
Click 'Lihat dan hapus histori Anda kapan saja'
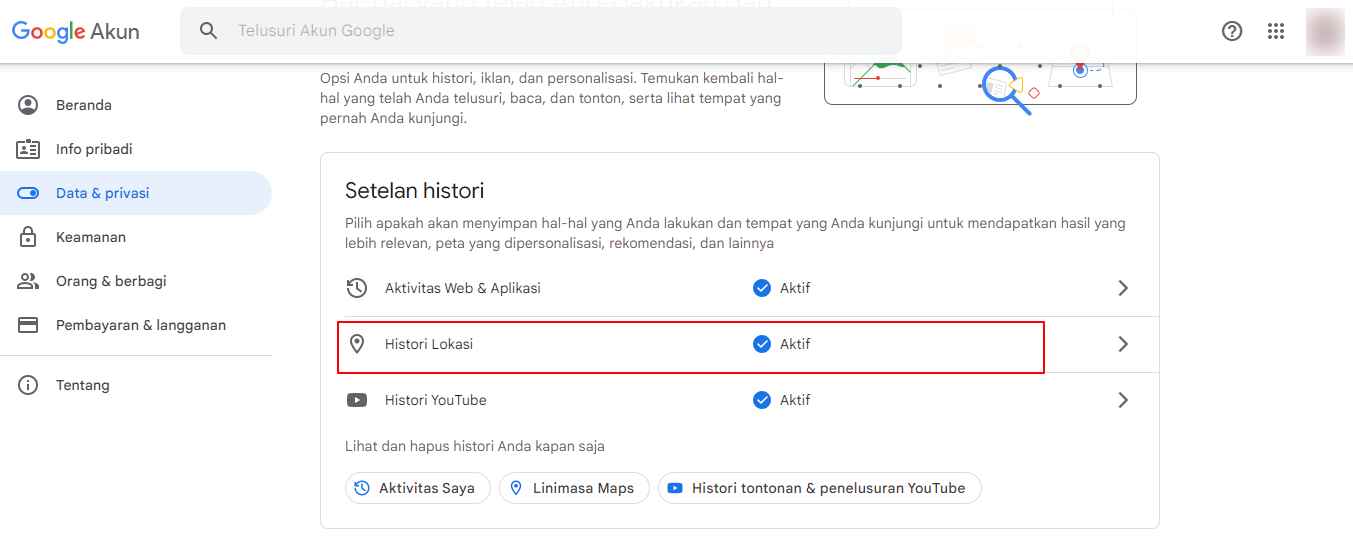pos(475,446)
